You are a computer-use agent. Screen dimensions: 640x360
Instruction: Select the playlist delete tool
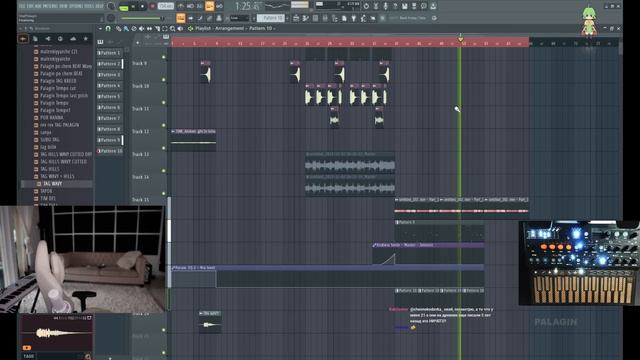coord(134,29)
